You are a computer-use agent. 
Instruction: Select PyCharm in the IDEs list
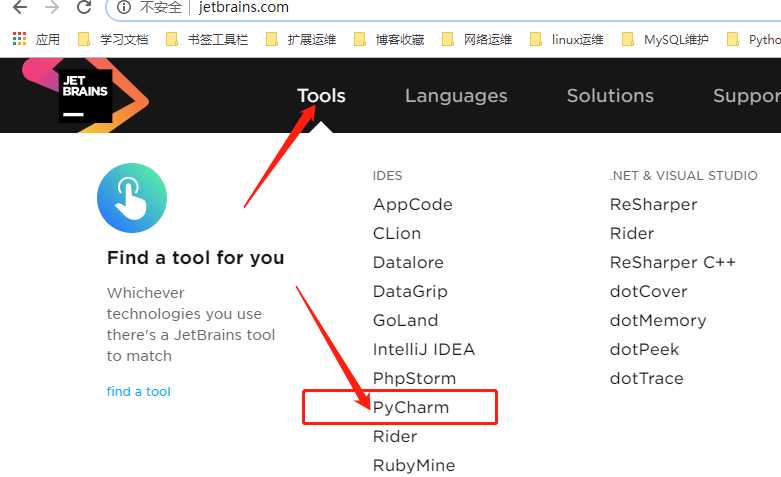pos(411,408)
